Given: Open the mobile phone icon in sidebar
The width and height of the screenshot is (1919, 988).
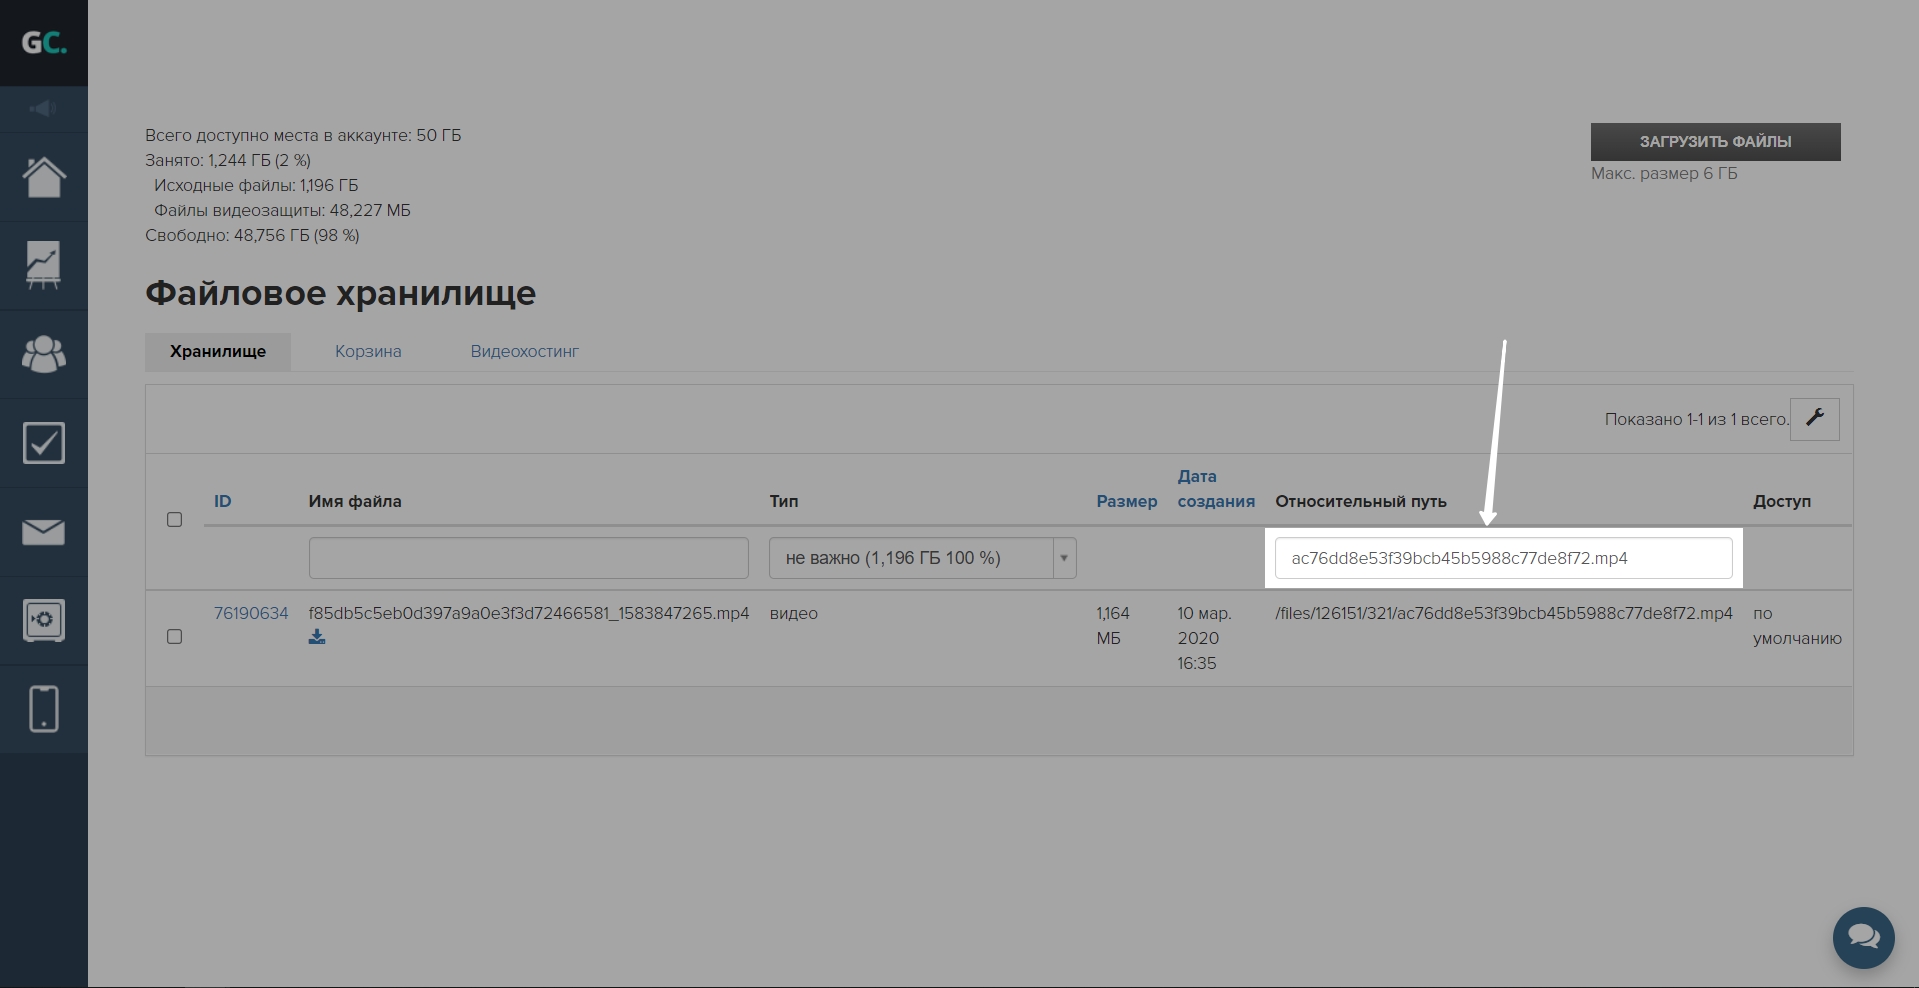Looking at the screenshot, I should coord(44,709).
